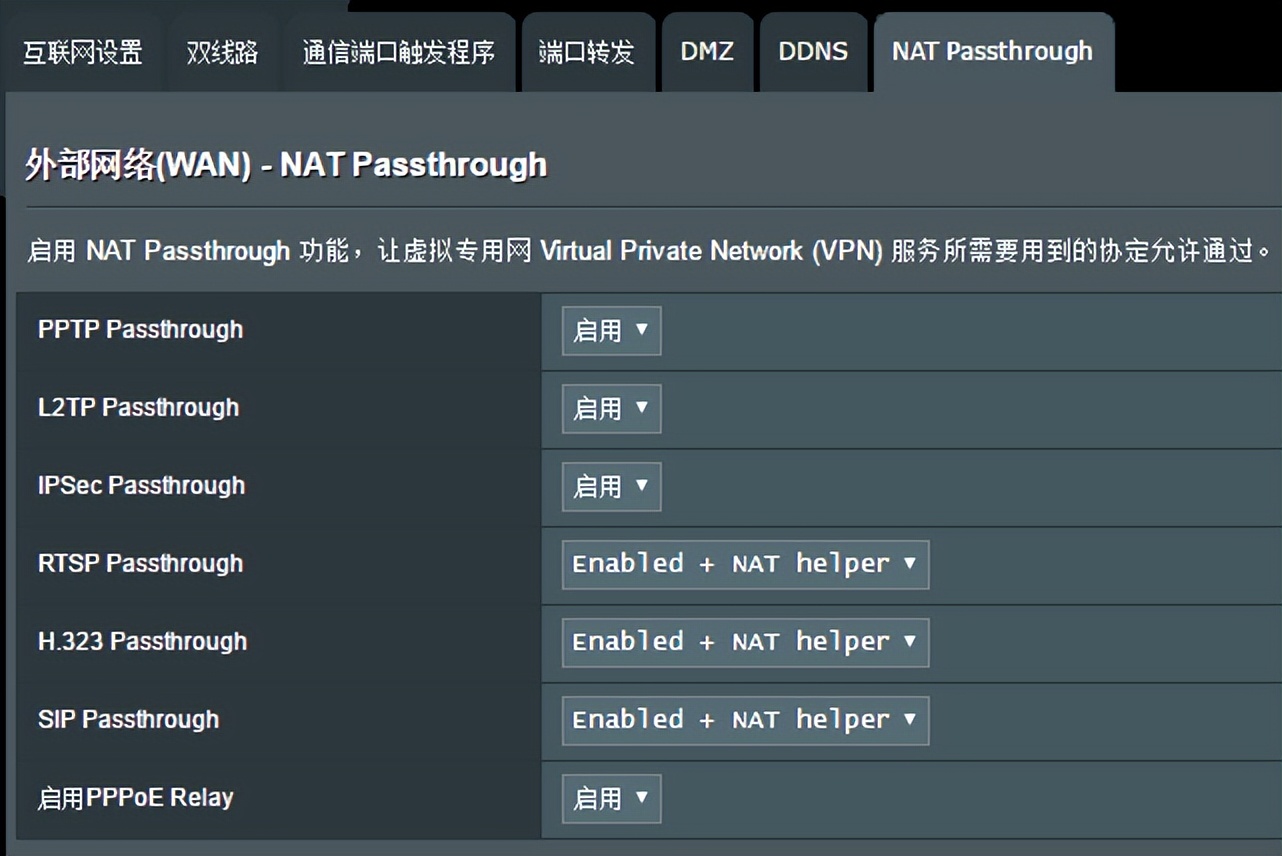Click the L2TP Passthrough label

coord(138,408)
